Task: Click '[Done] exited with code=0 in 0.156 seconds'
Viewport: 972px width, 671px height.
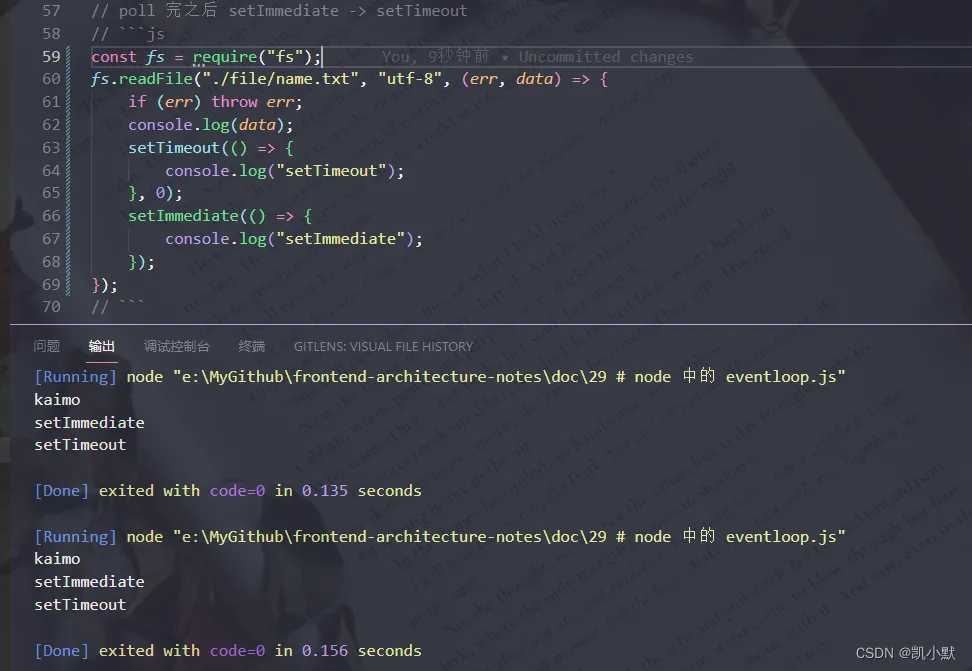Action: (x=228, y=651)
